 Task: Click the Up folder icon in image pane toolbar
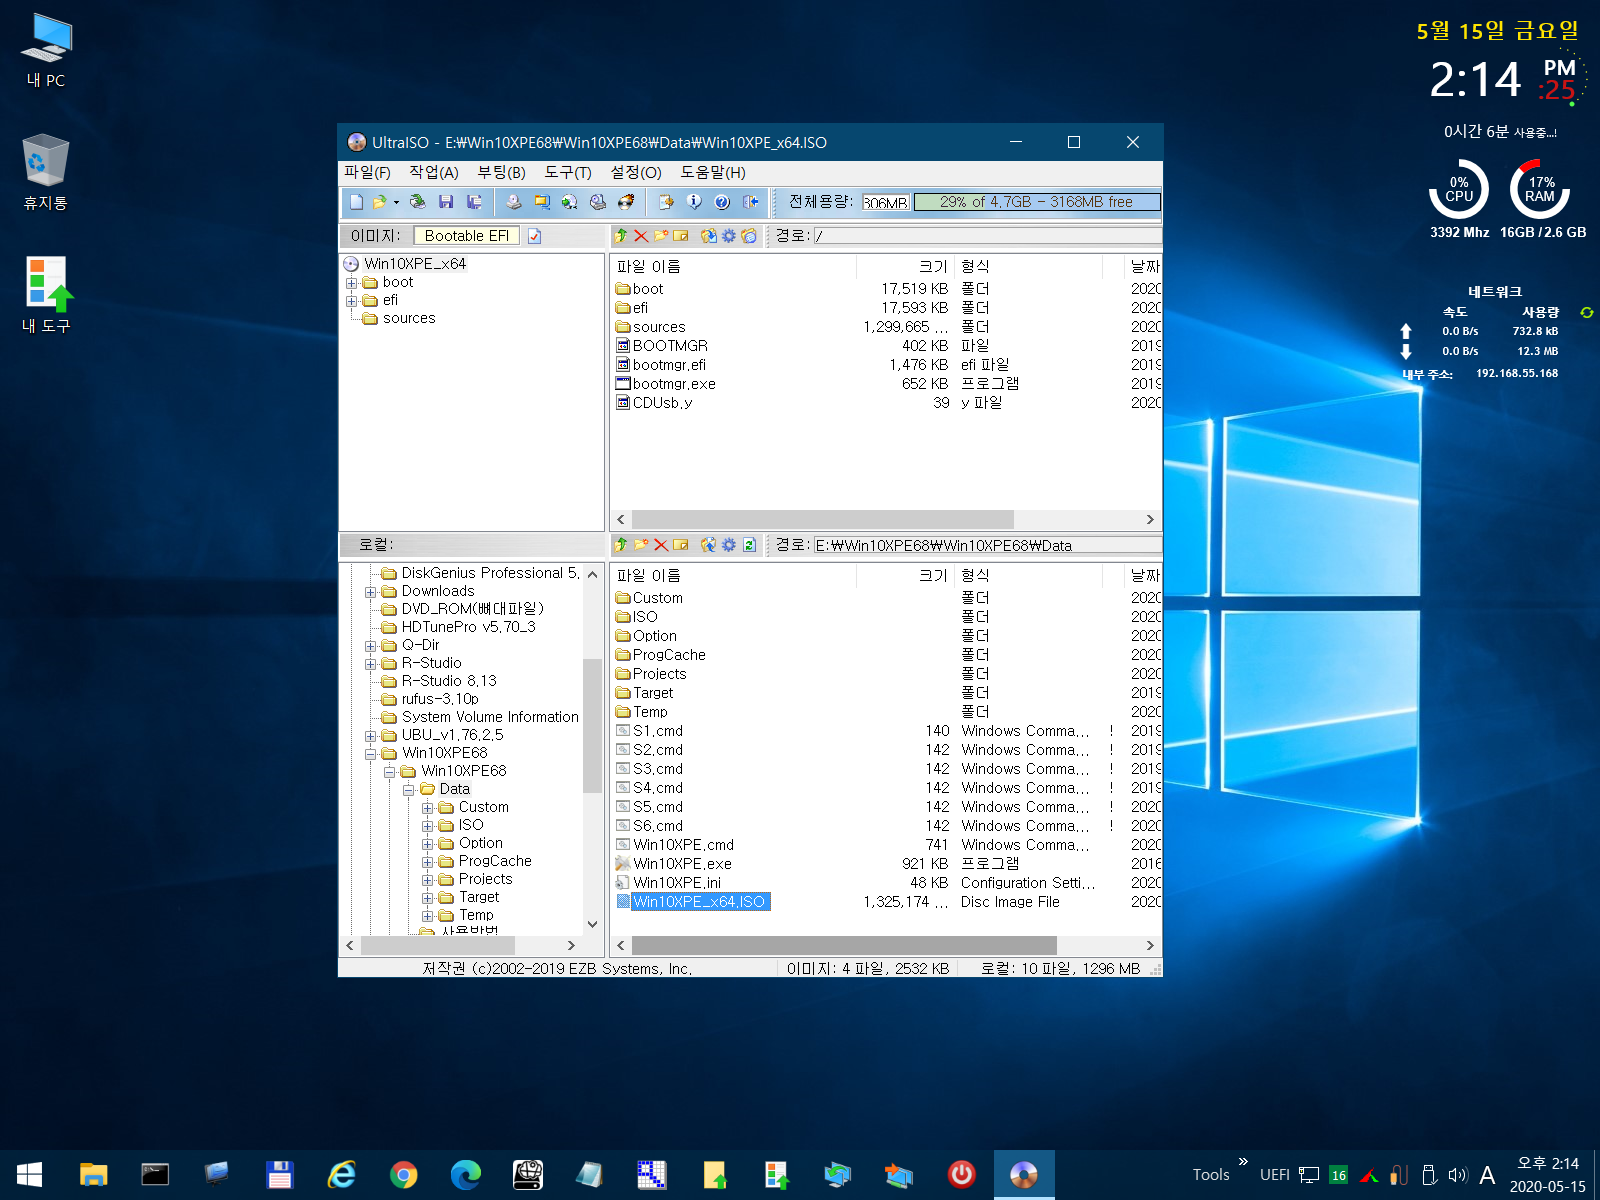tap(621, 236)
